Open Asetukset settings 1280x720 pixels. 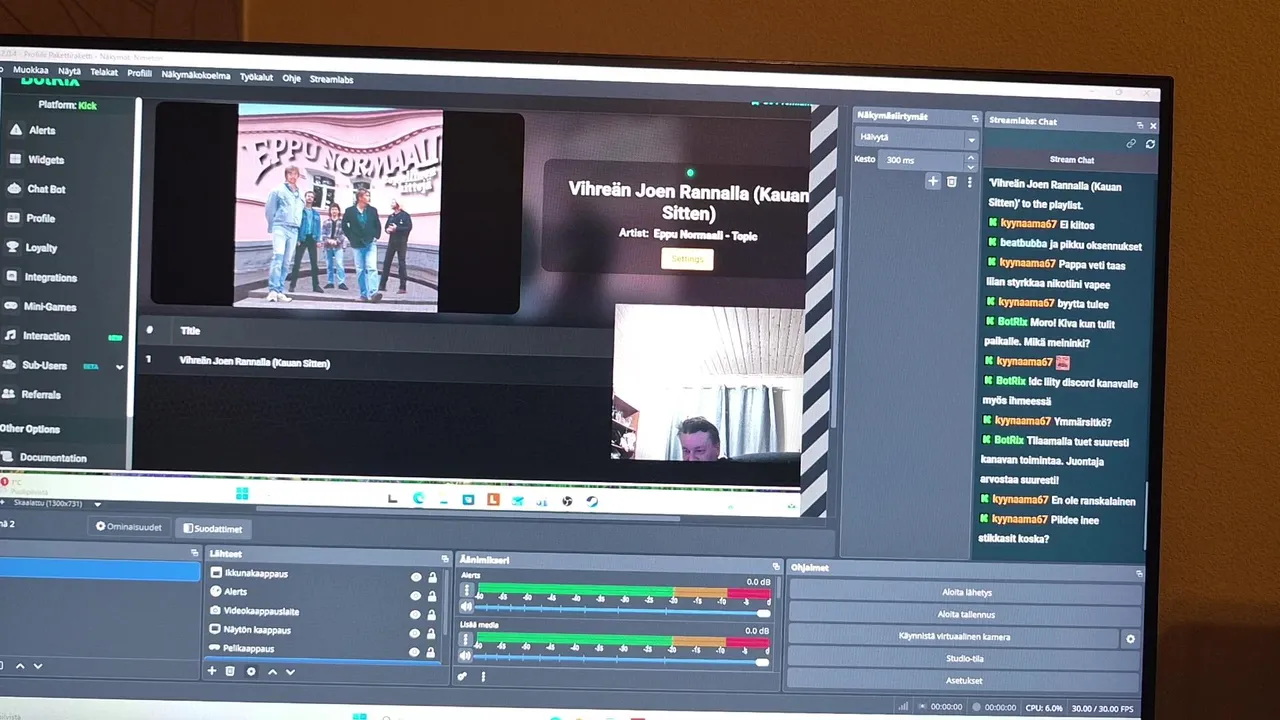coord(964,681)
